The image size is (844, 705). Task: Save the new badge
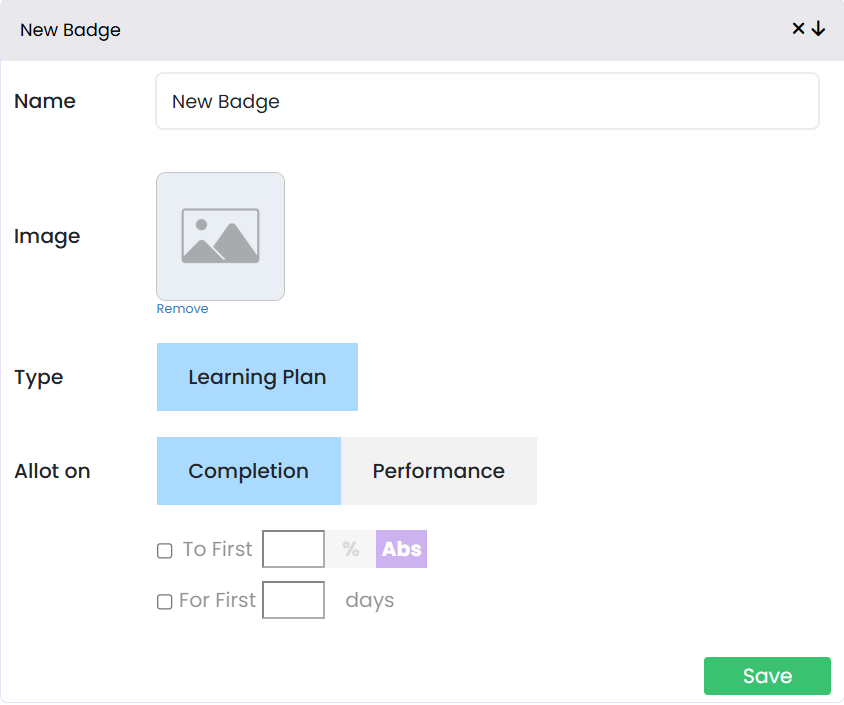[767, 676]
